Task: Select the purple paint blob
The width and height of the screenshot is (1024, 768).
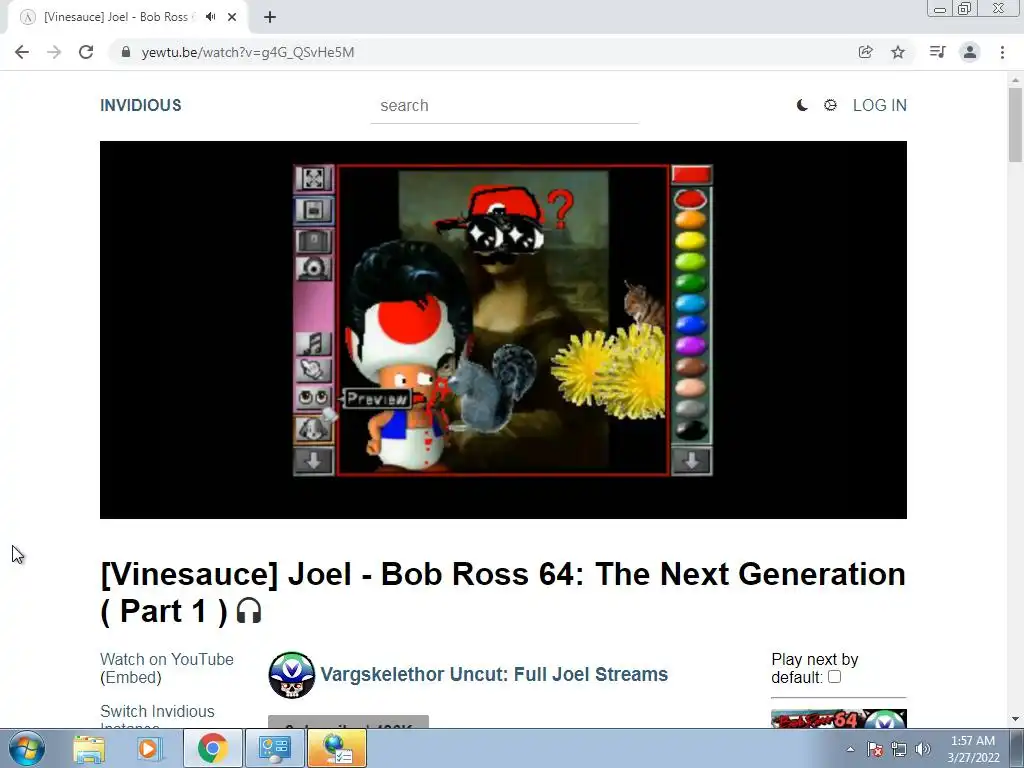Action: point(690,345)
